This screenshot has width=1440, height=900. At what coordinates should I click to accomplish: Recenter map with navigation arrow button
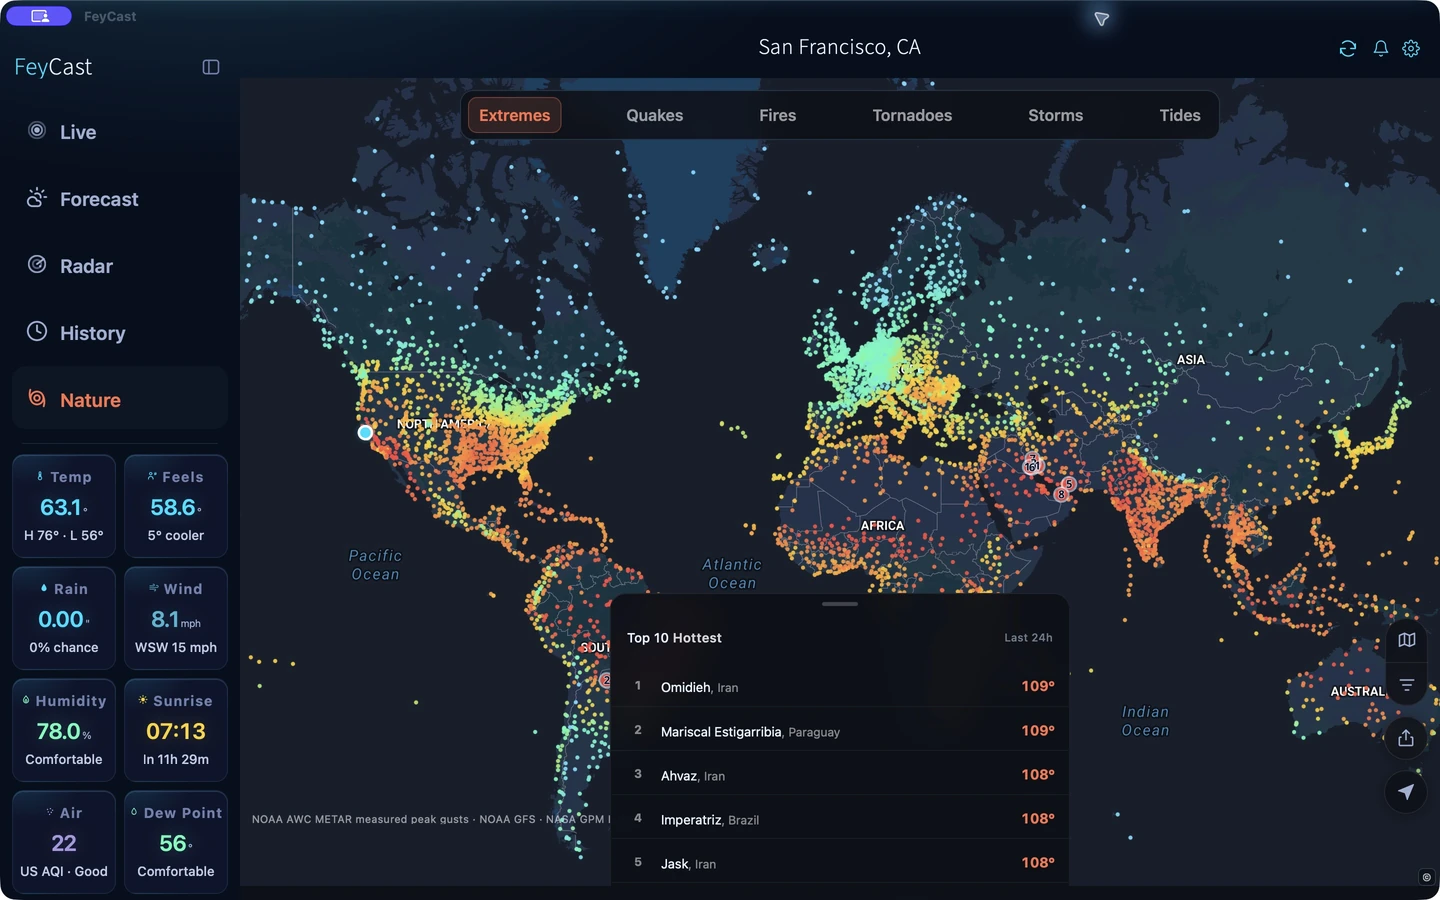(1406, 792)
